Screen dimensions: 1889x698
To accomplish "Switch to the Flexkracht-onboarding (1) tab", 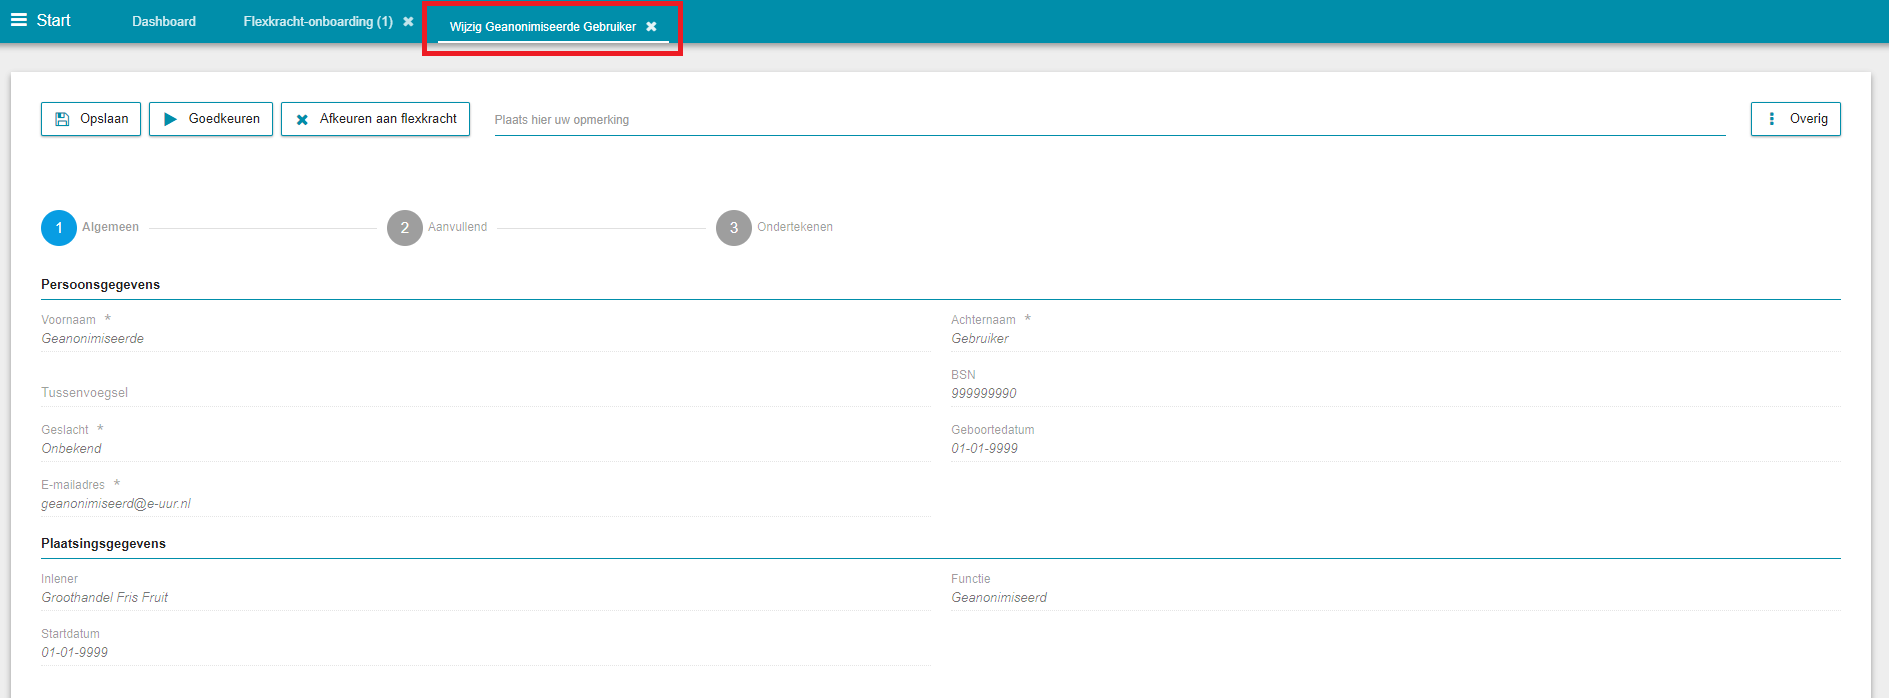I will pyautogui.click(x=318, y=21).
